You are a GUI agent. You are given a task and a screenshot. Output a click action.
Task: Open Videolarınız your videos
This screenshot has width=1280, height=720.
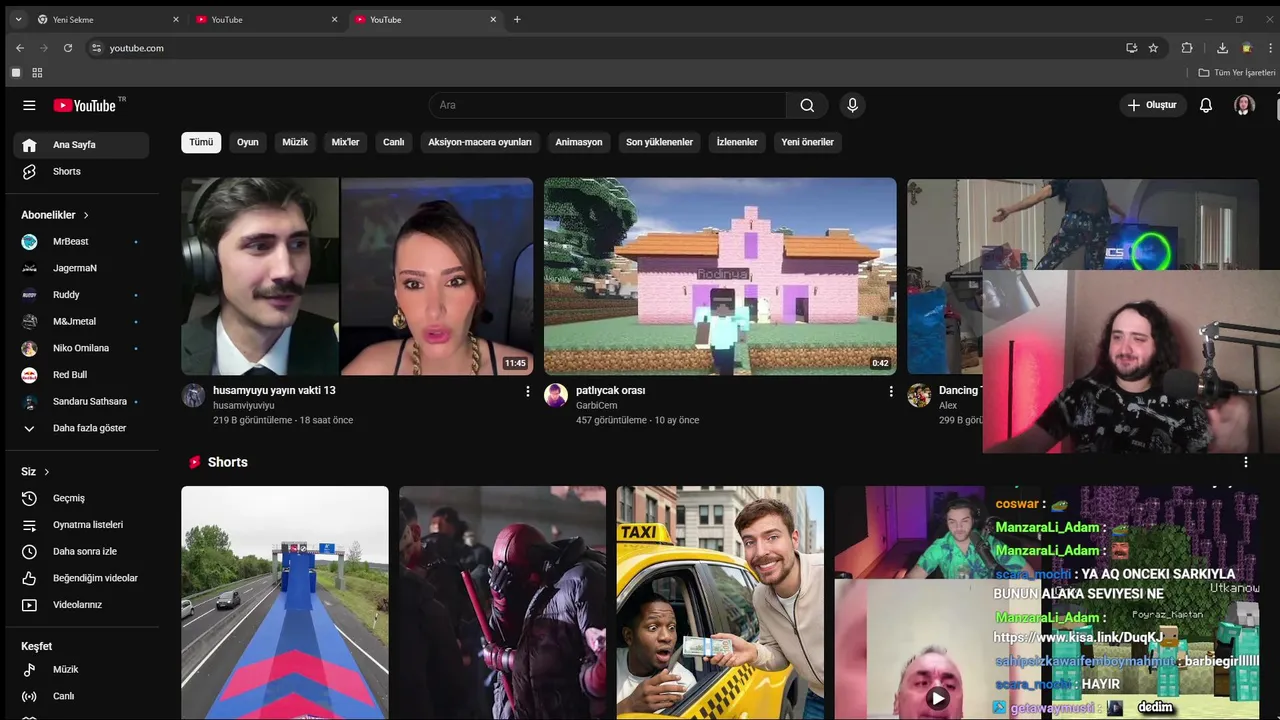tap(81, 605)
